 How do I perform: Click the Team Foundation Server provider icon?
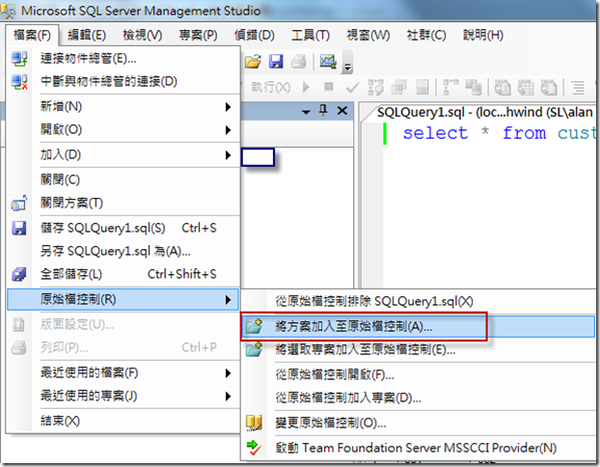tap(254, 447)
